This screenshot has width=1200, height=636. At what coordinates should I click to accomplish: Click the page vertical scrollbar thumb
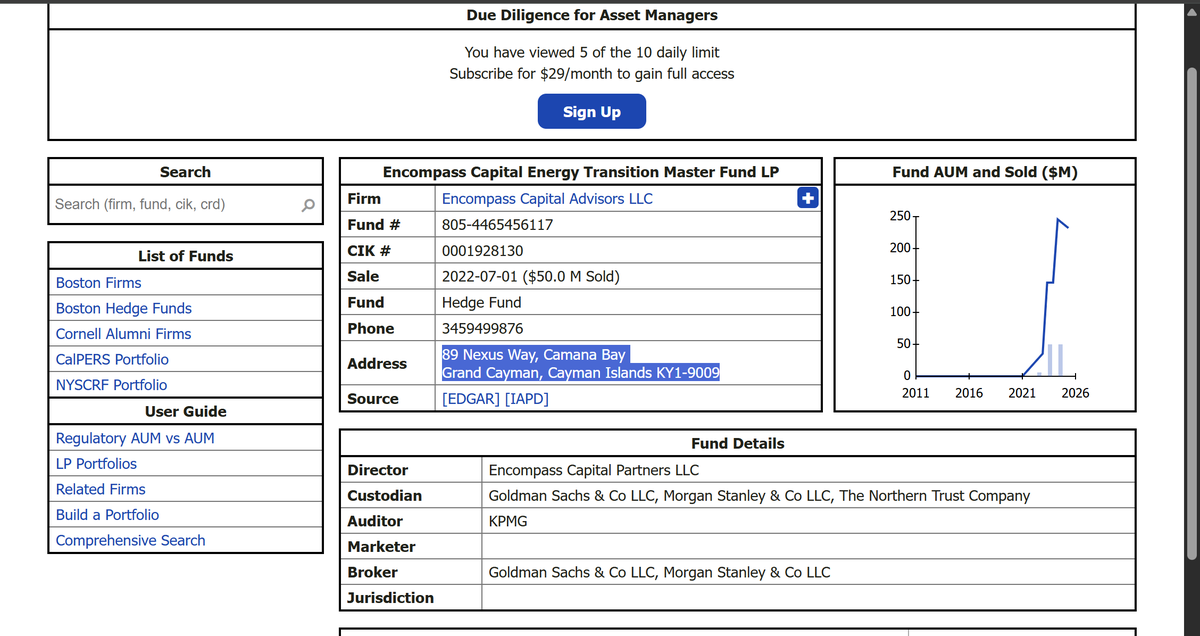pos(1191,315)
